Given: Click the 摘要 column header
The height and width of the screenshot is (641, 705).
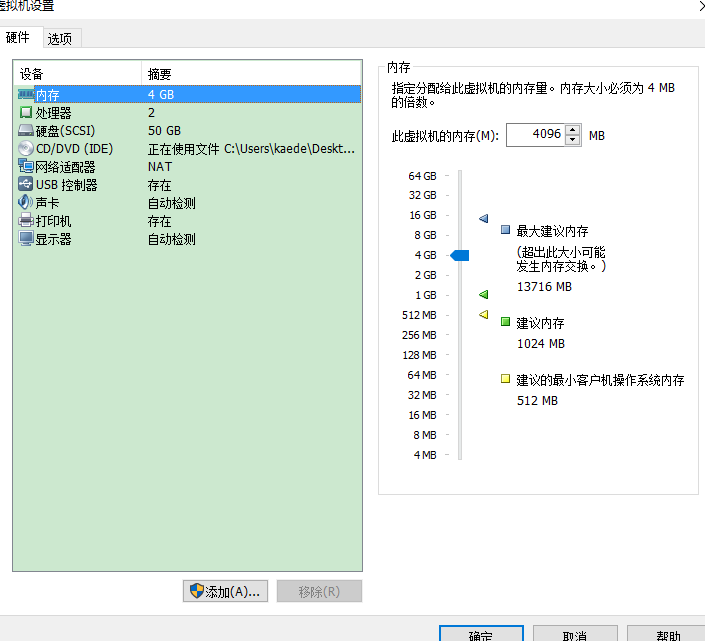Looking at the screenshot, I should click(251, 74).
